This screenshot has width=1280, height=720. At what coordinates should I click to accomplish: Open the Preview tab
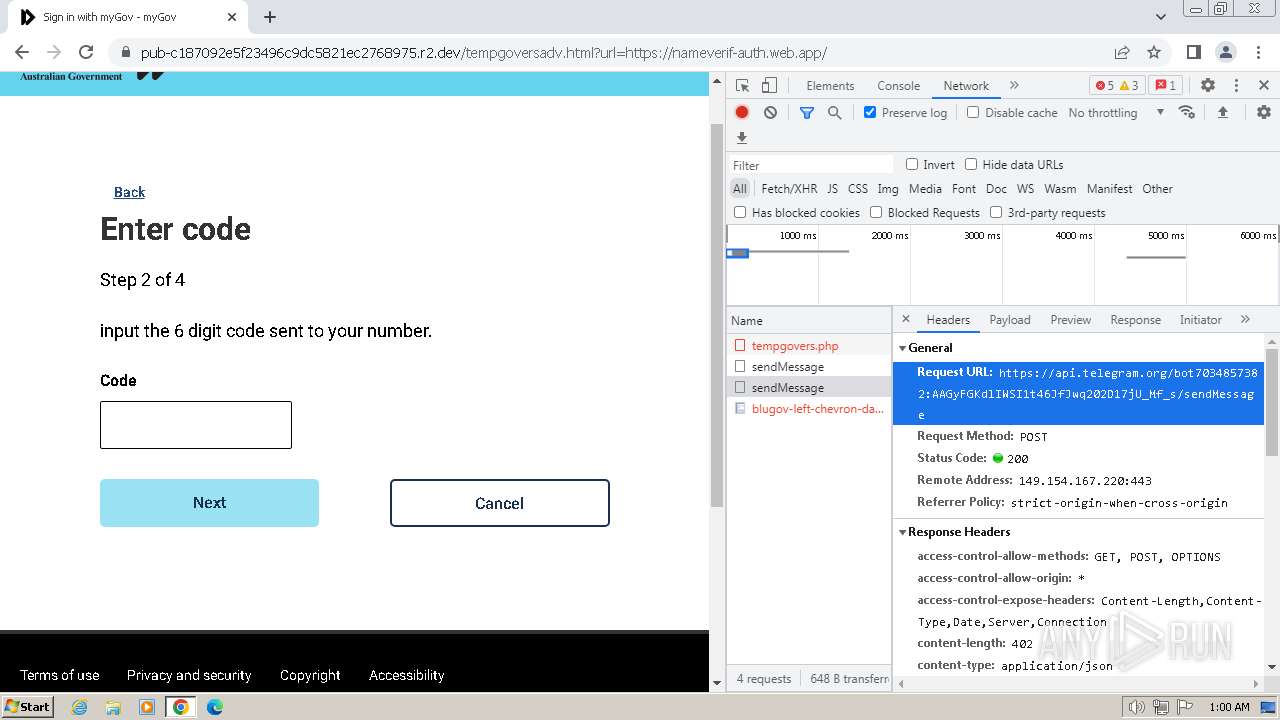pos(1070,320)
